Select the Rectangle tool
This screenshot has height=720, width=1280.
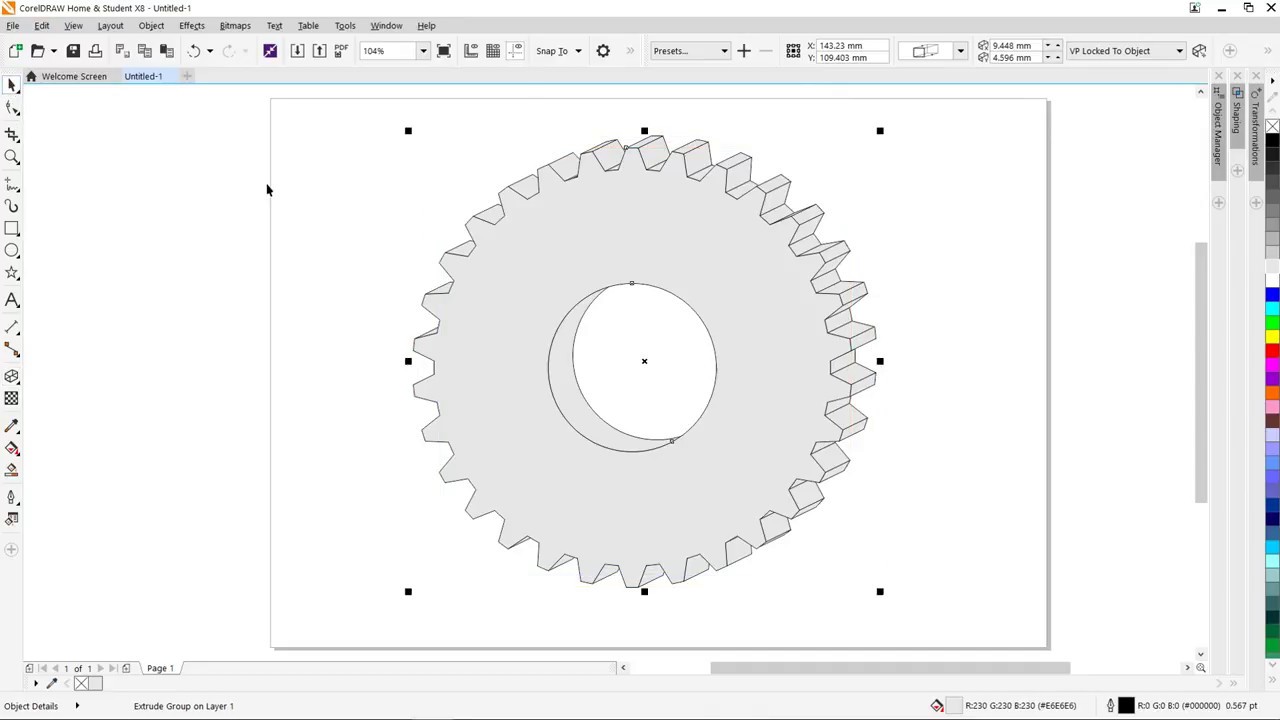[x=12, y=229]
